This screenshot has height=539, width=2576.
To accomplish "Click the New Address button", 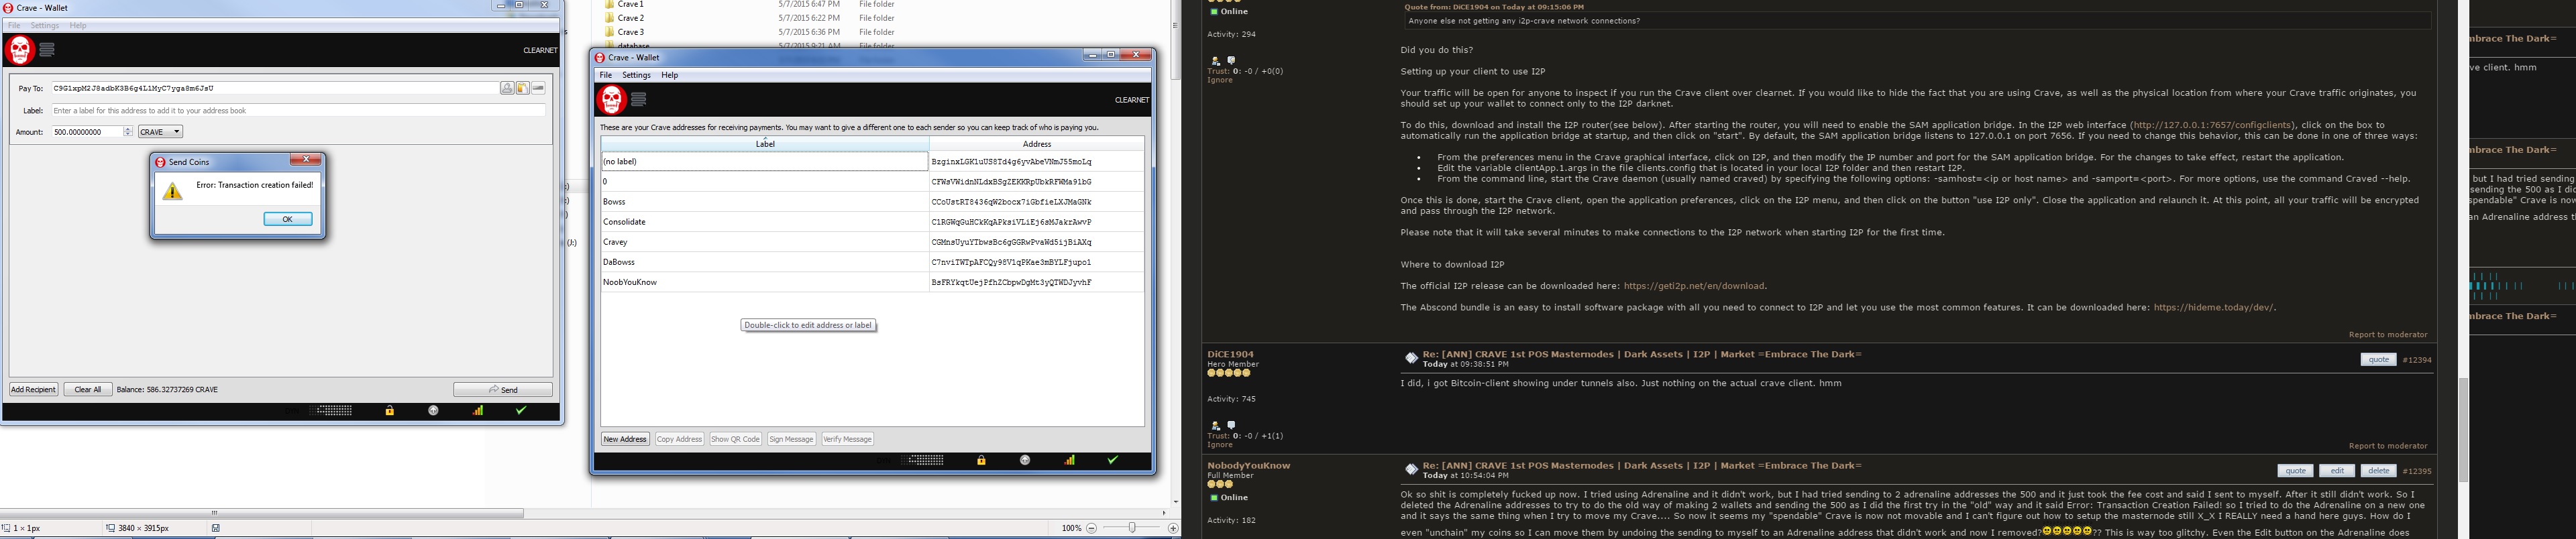I will click(x=625, y=439).
